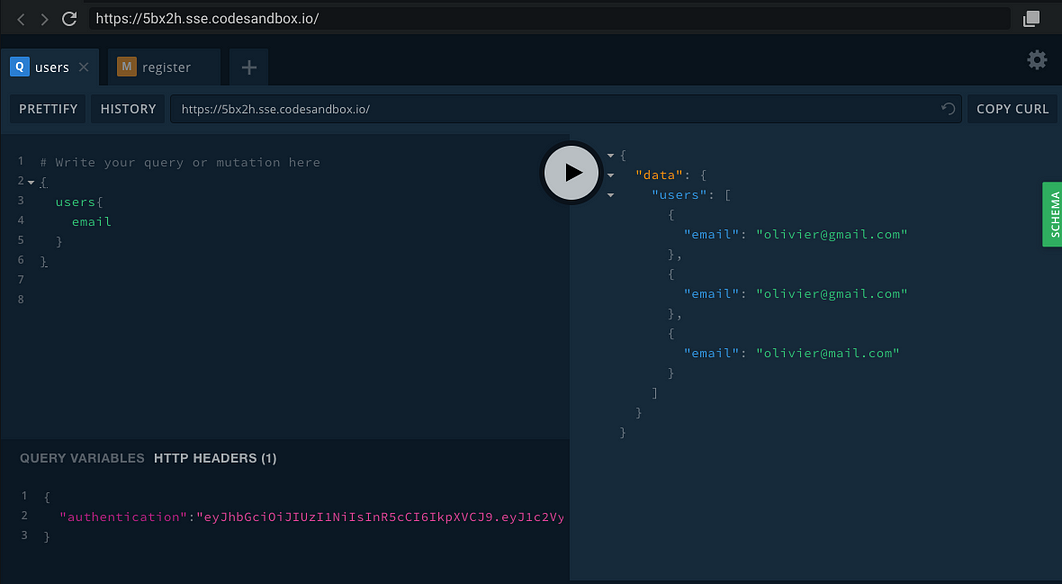Click the JWT token value in headers
1062x584 pixels.
coord(380,517)
